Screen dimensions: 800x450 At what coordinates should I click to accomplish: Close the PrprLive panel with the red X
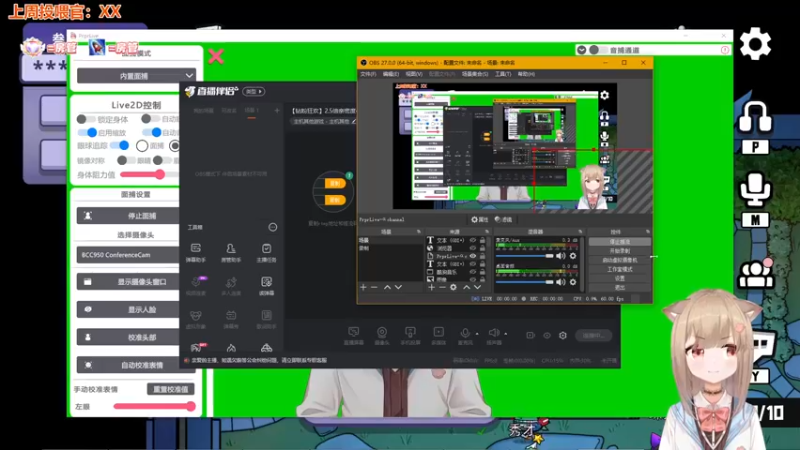pyautogui.click(x=216, y=56)
